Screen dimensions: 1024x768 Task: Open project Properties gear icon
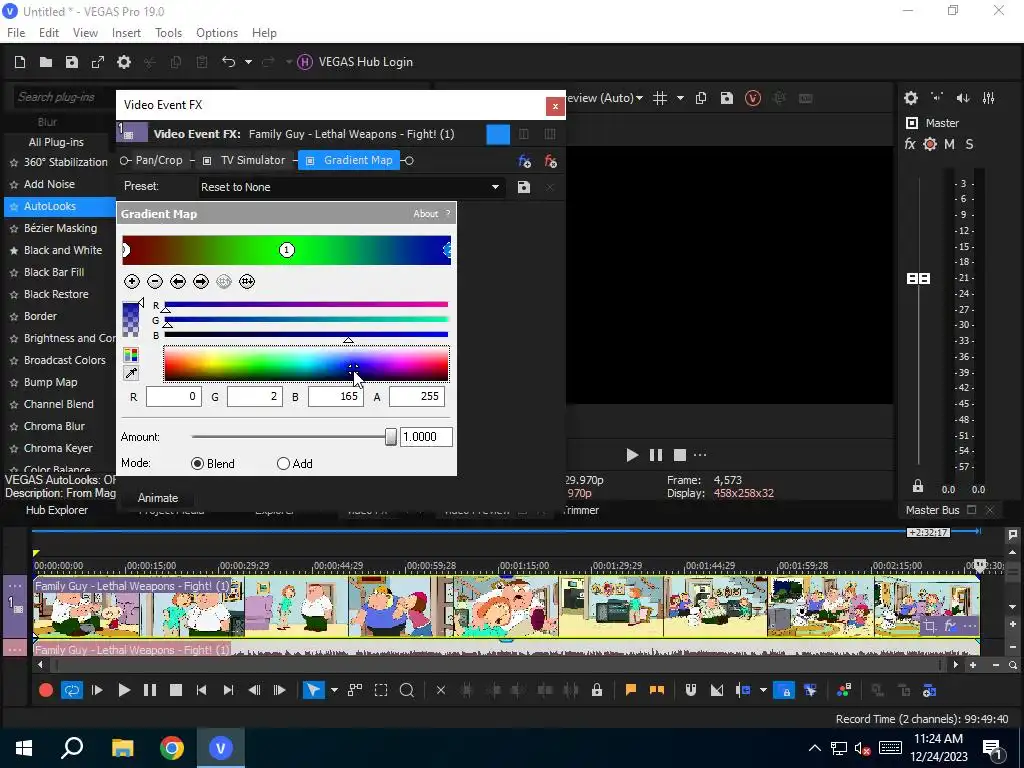coord(123,62)
